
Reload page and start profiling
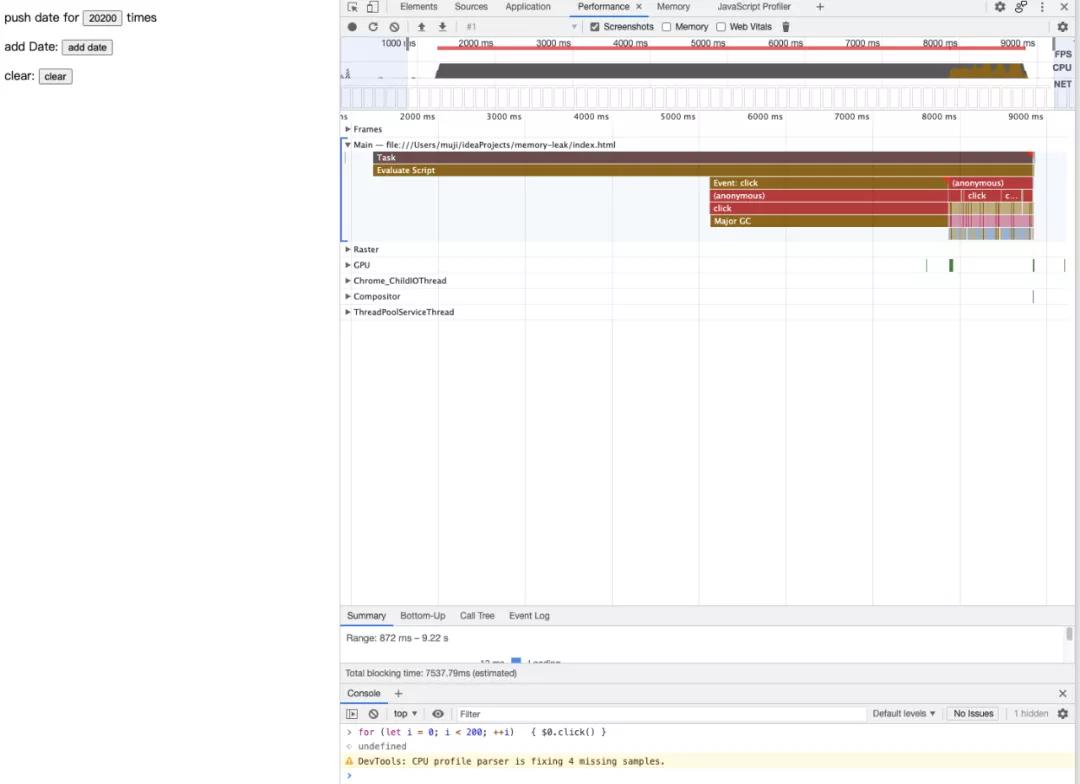pyautogui.click(x=373, y=27)
